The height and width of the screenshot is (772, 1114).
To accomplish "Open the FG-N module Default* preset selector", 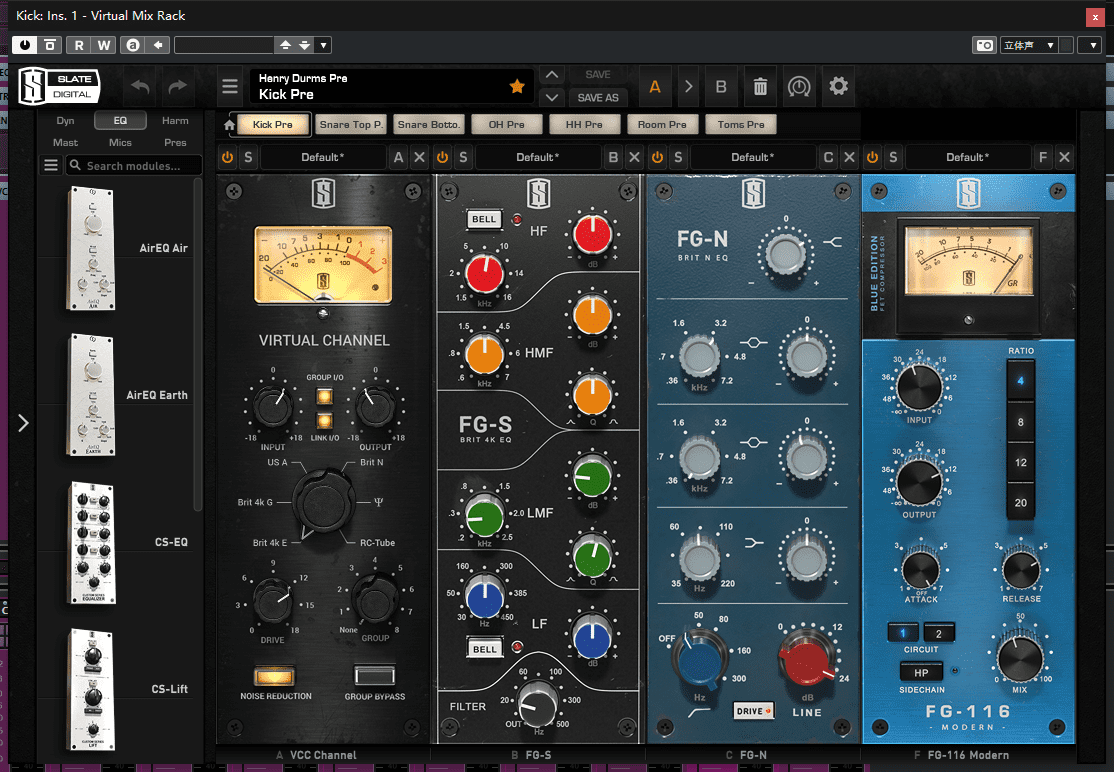I will click(752, 158).
